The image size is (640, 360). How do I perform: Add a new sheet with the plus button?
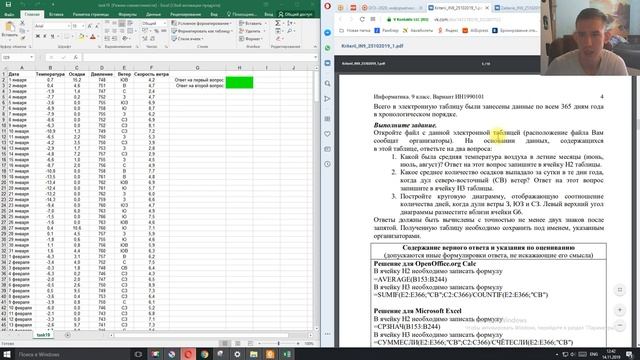pos(68,335)
